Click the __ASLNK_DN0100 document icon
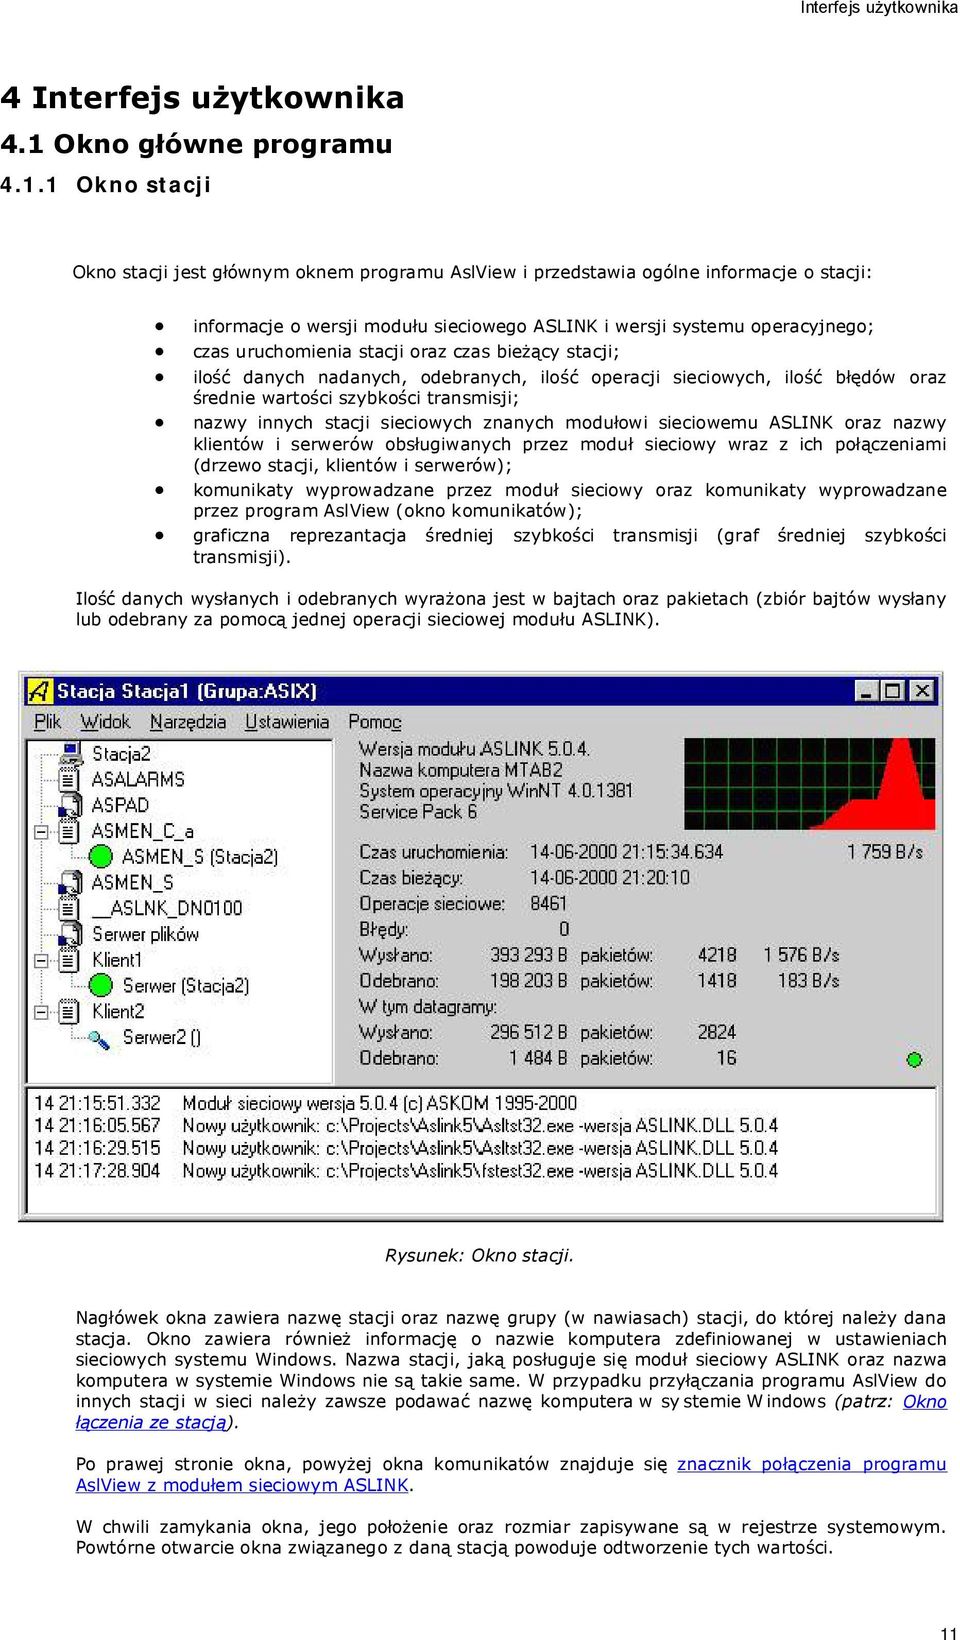 [x=70, y=908]
